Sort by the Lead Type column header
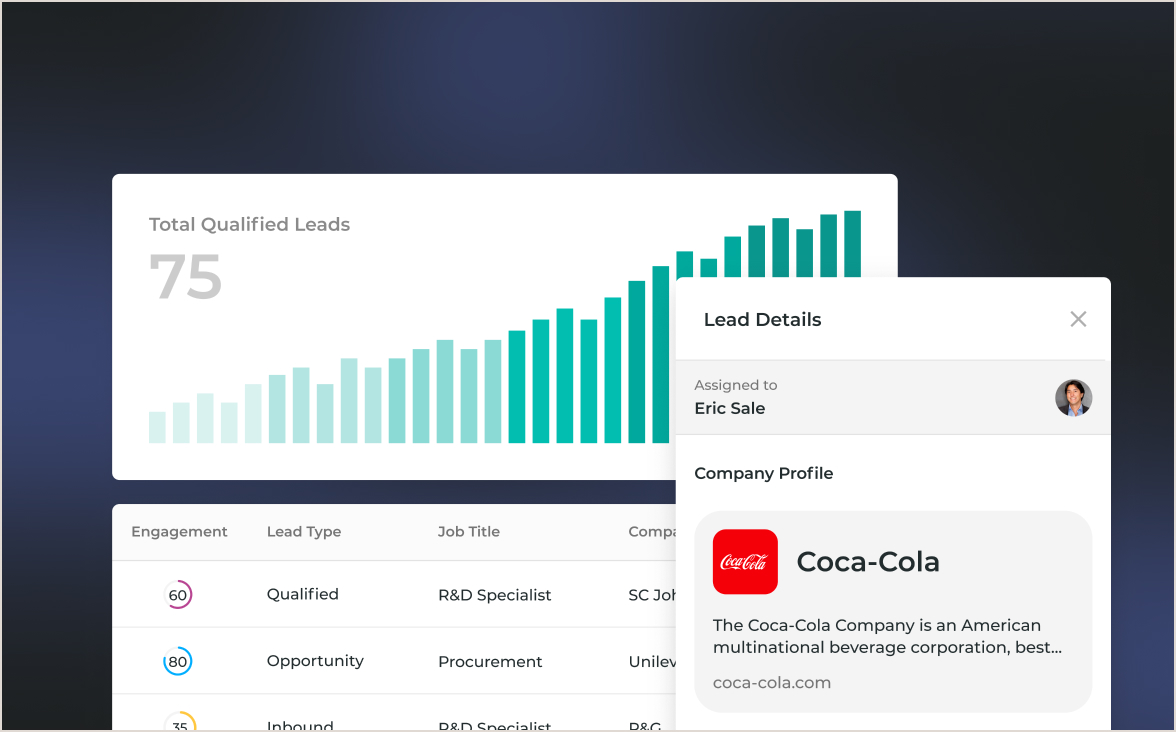The height and width of the screenshot is (732, 1176). pos(304,531)
